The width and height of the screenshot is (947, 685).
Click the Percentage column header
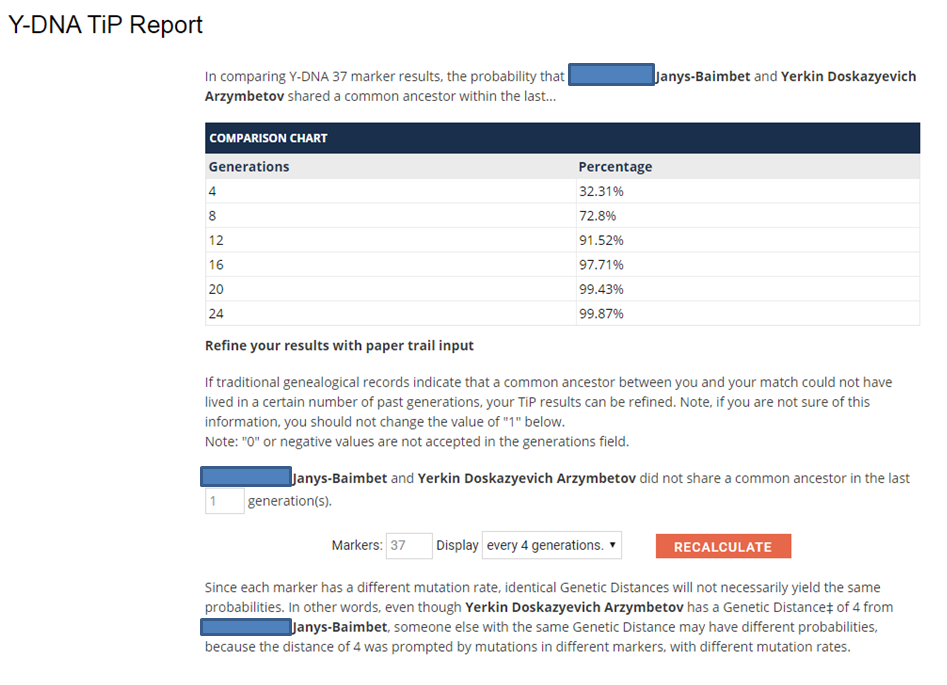tap(615, 167)
